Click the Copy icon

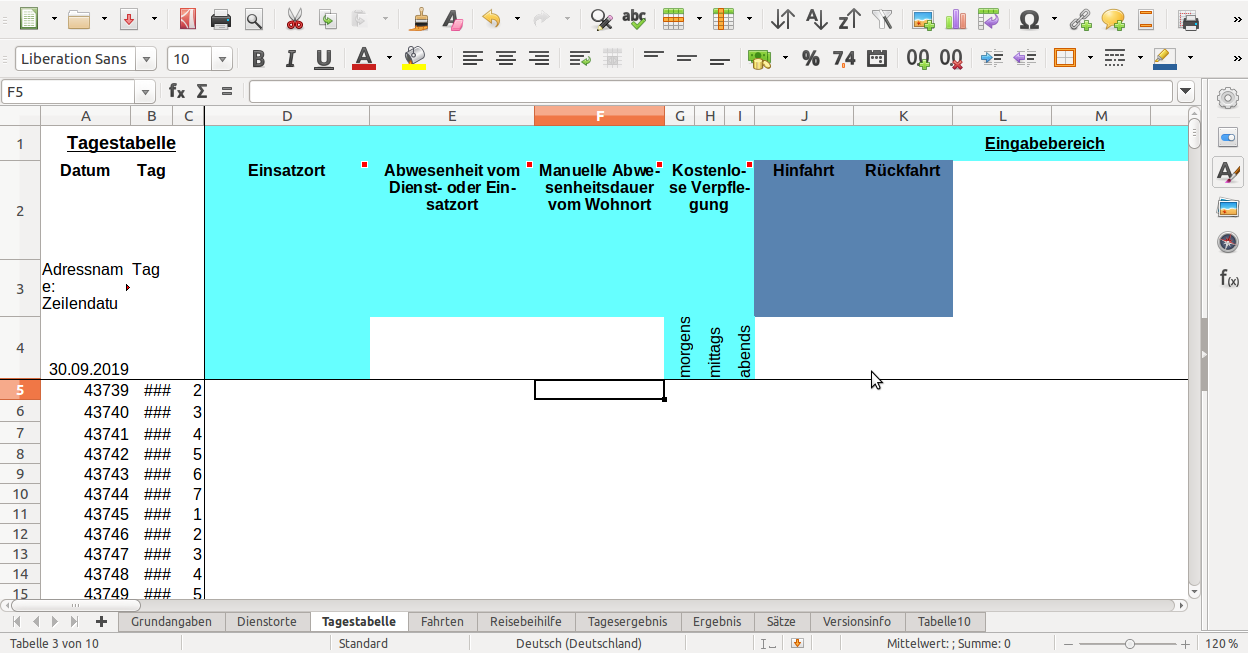click(327, 19)
